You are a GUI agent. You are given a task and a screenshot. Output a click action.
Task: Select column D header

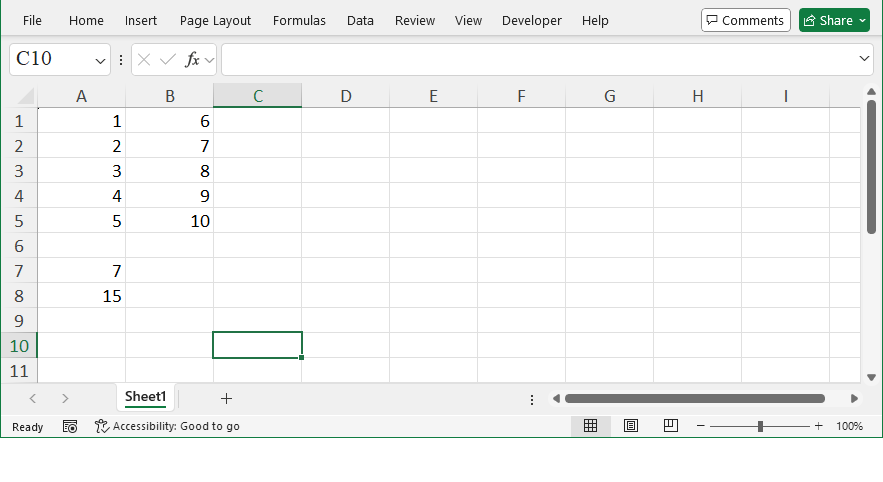tap(346, 96)
